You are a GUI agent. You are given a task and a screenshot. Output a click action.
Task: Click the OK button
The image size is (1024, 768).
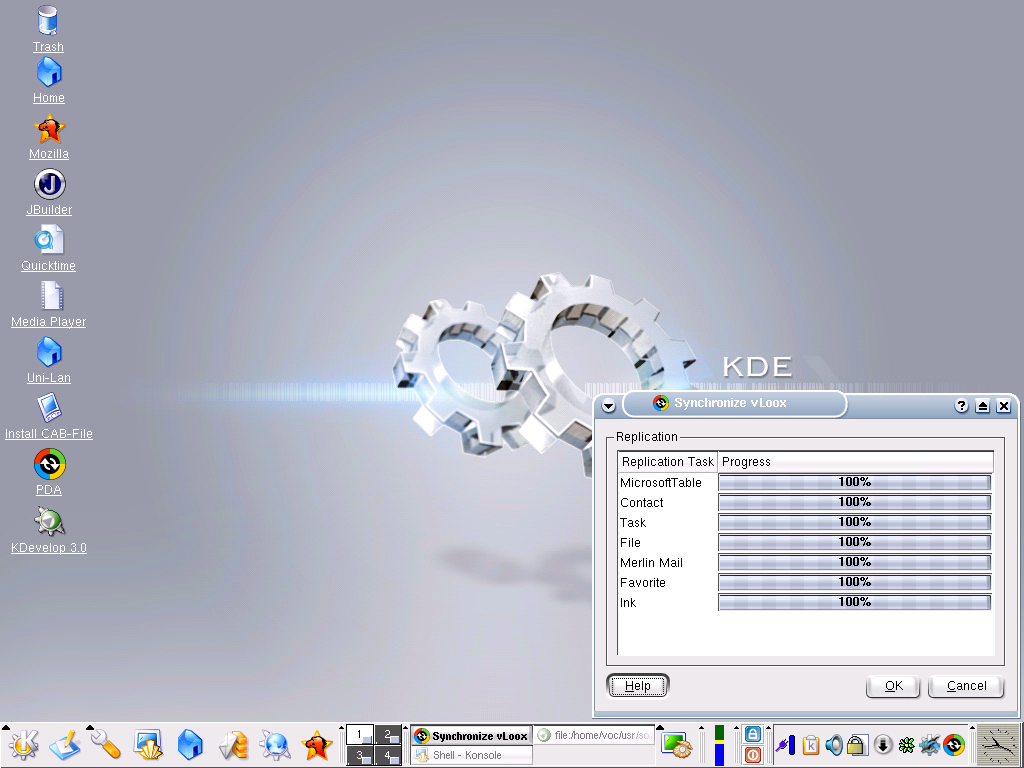coord(893,686)
